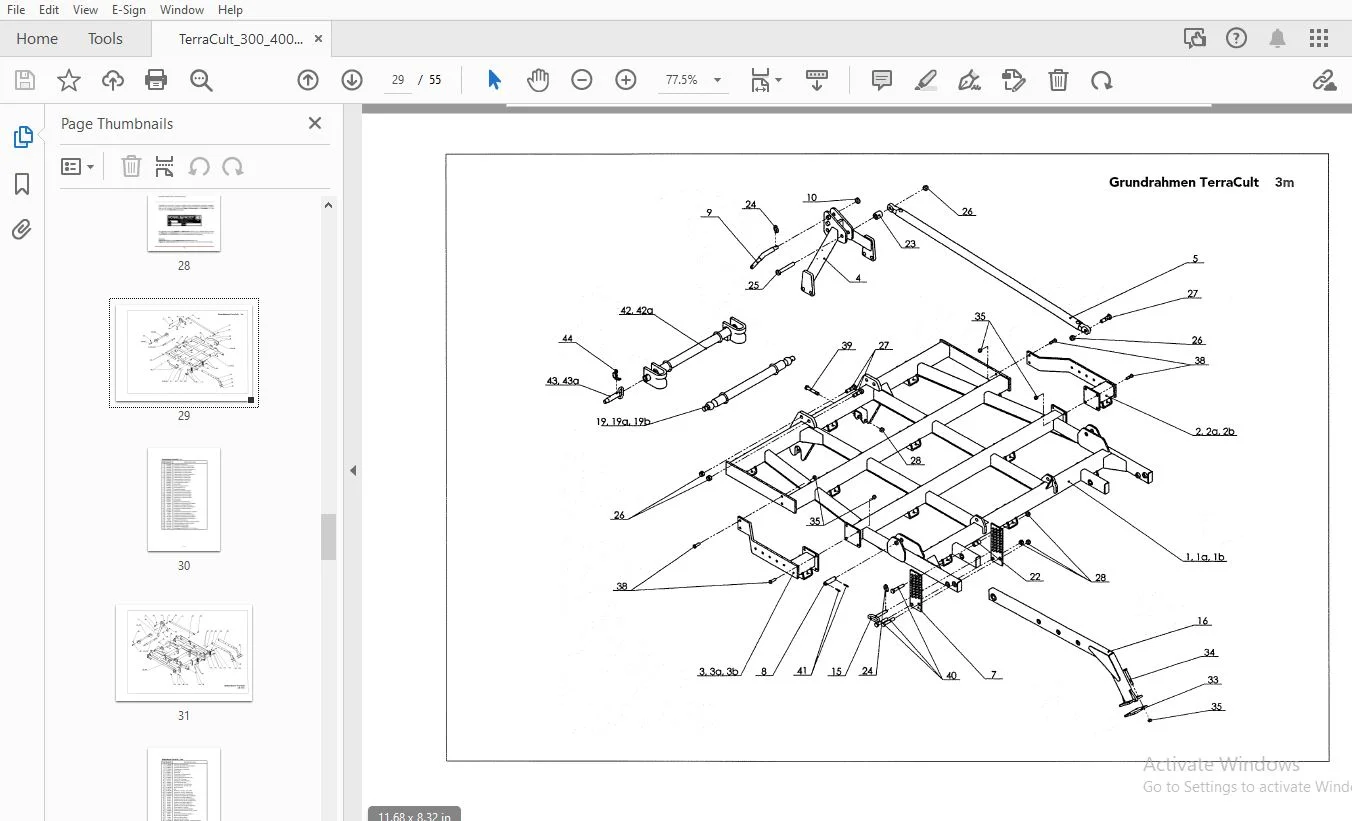Open the Edit PDF tool in toolbar
Viewport: 1352px width, 821px height.
(1013, 81)
